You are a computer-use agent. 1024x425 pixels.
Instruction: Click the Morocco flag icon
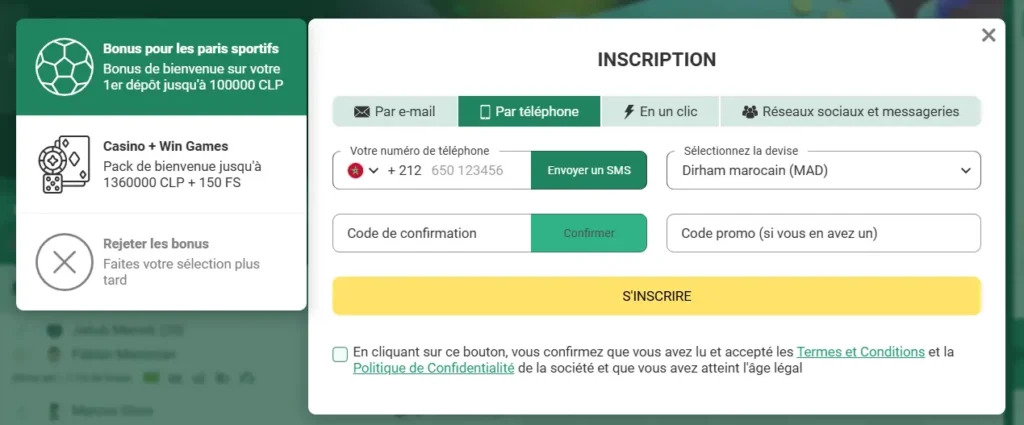tap(355, 170)
